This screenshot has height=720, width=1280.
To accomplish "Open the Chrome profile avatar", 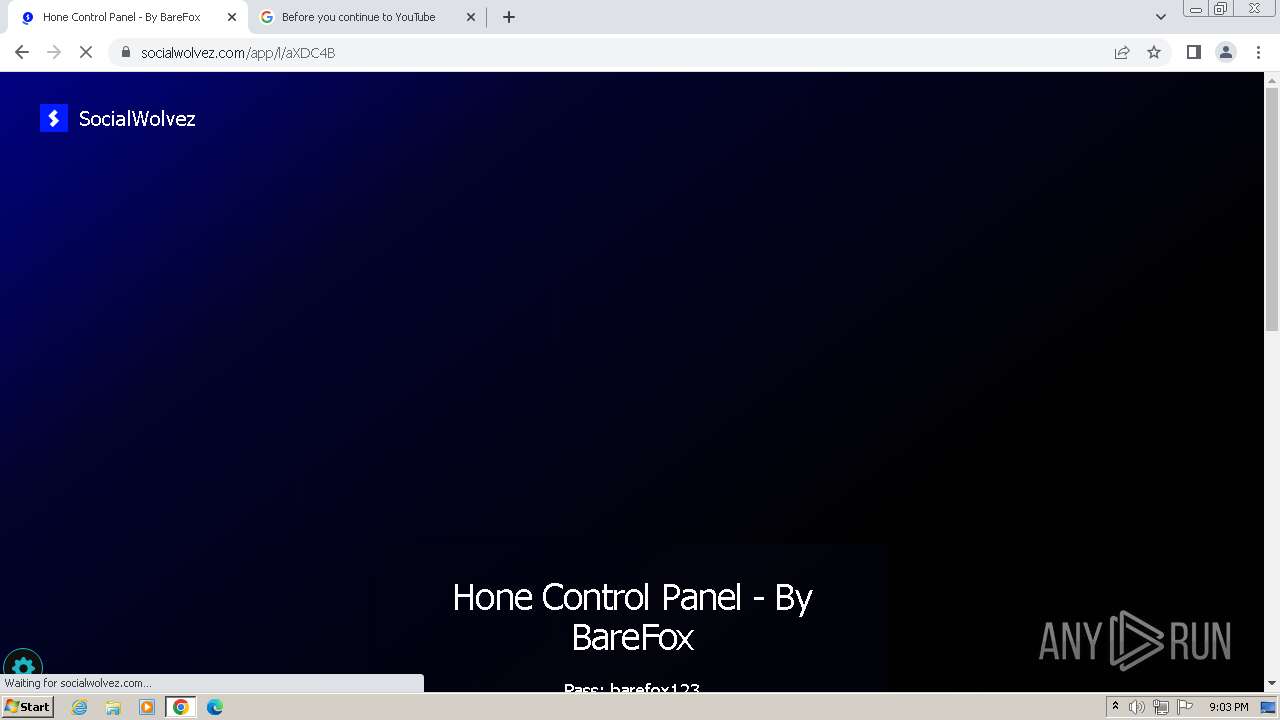I will coord(1226,52).
